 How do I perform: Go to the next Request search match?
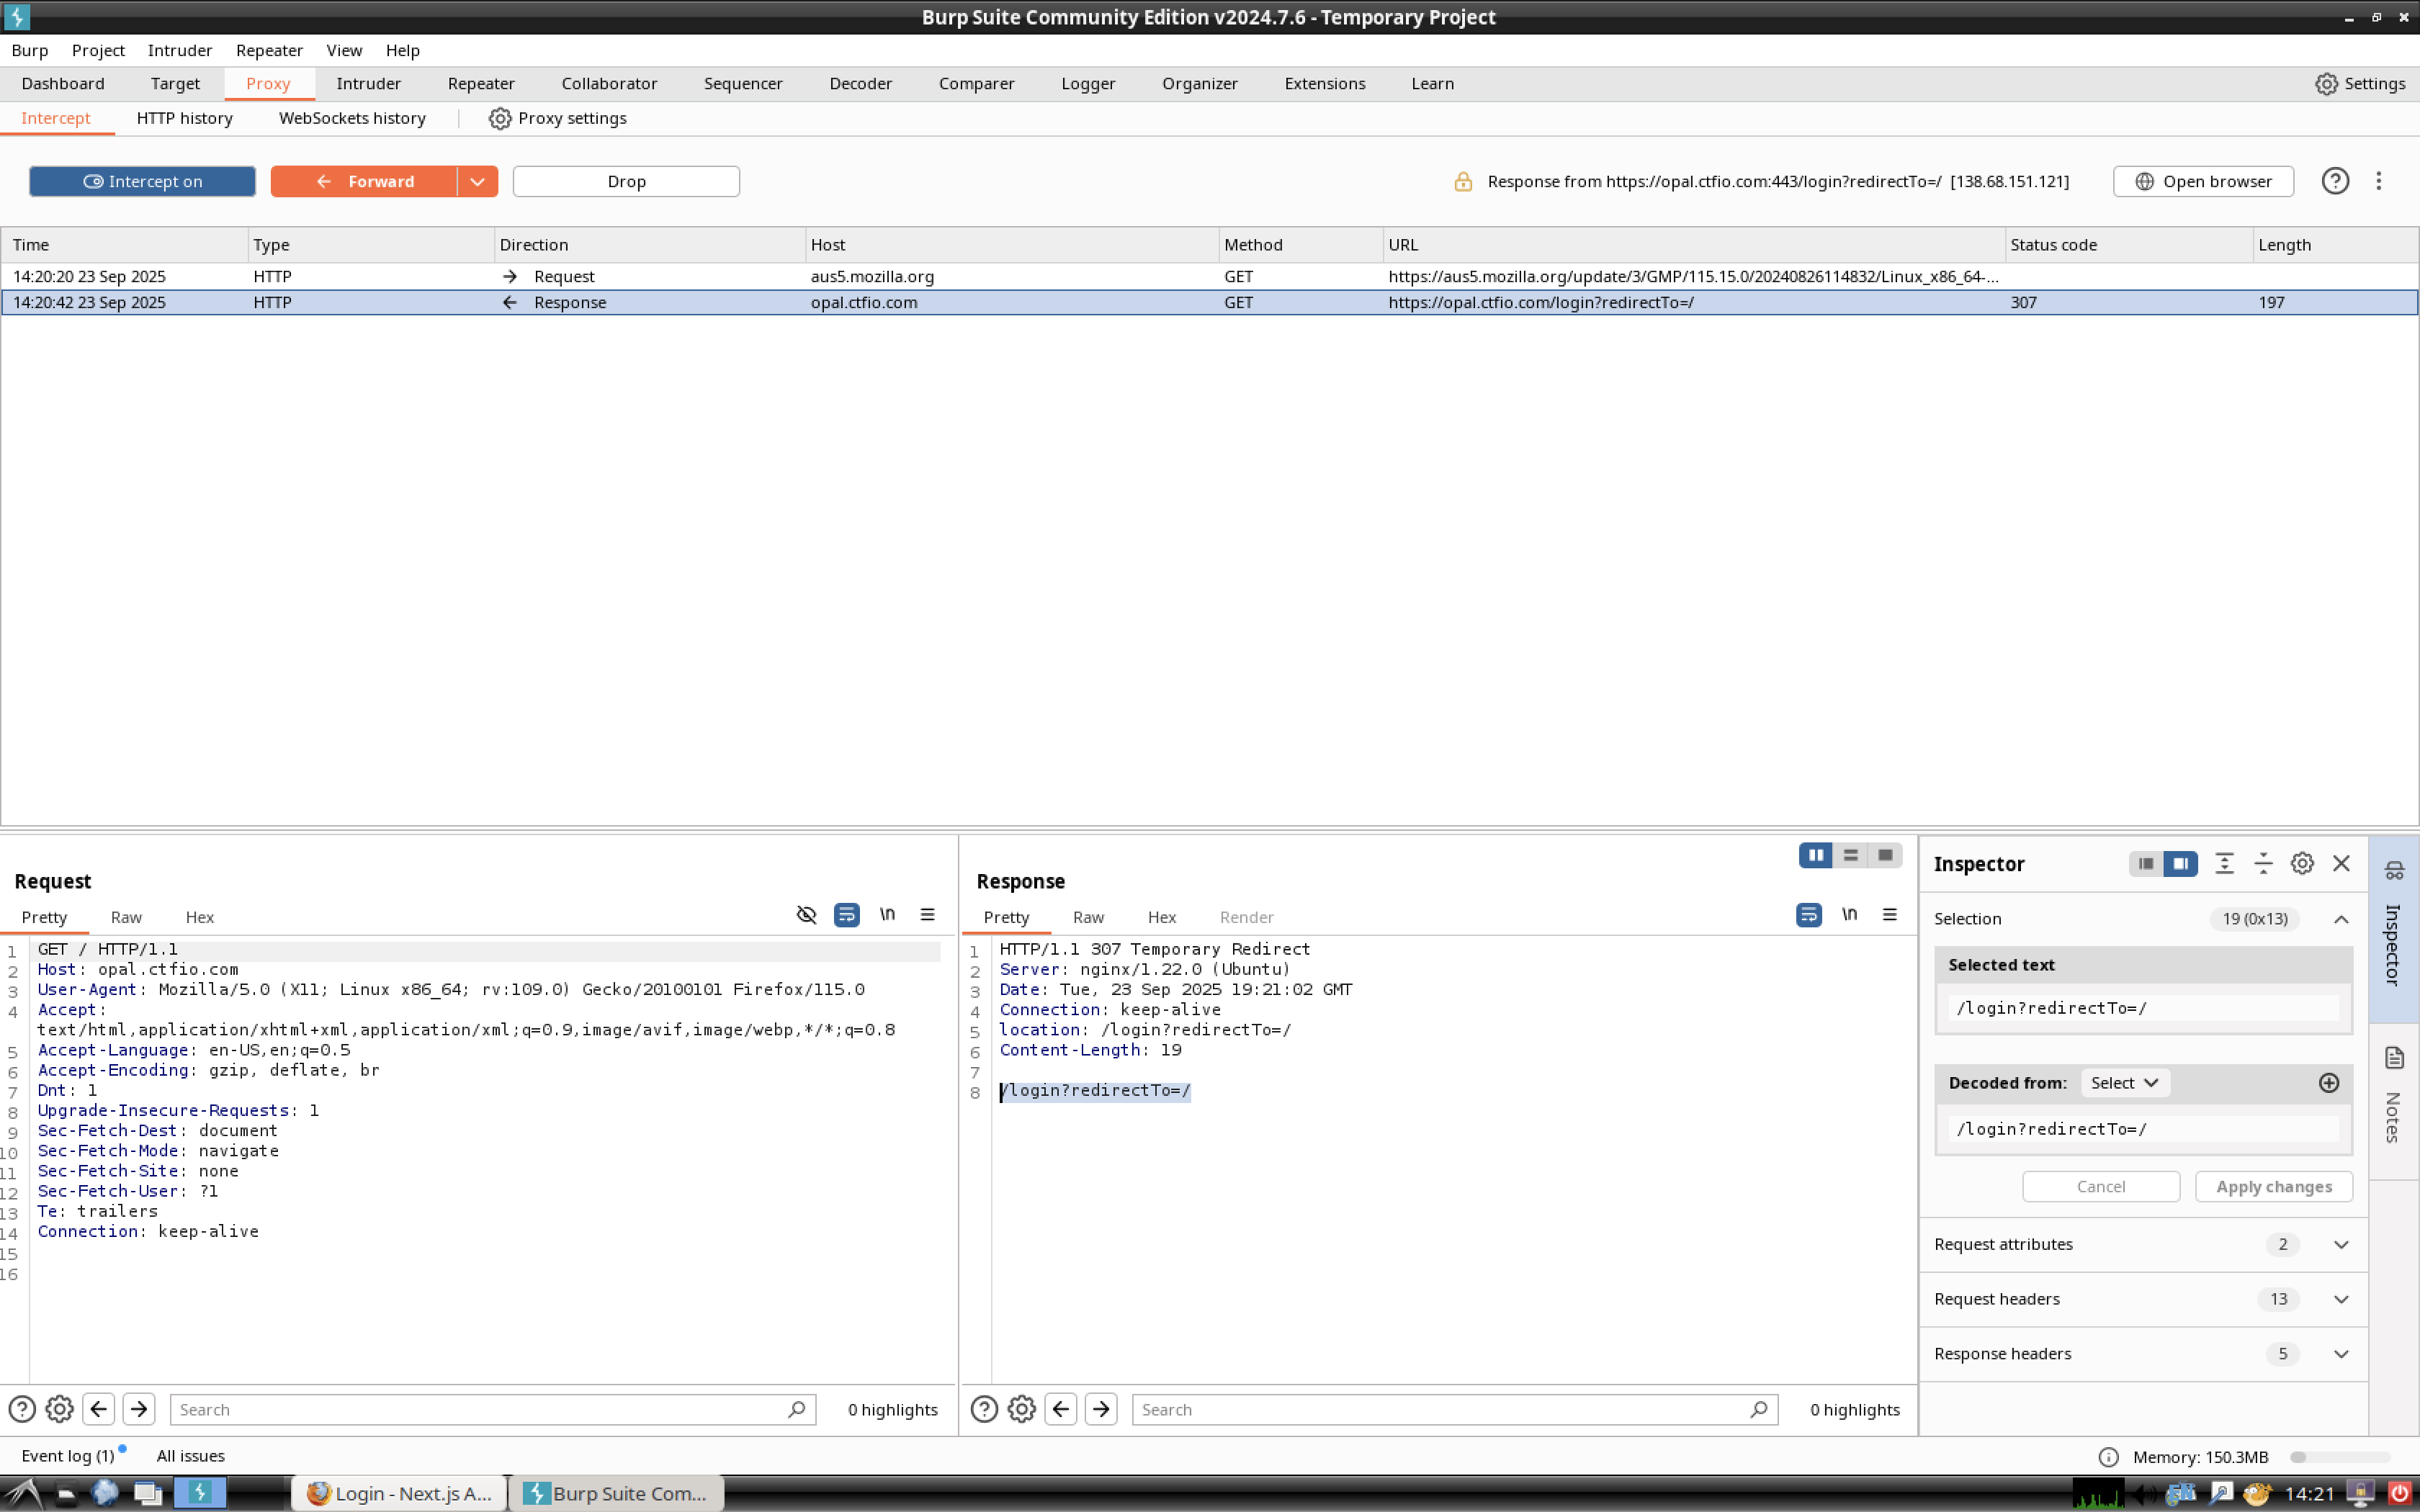pos(139,1409)
